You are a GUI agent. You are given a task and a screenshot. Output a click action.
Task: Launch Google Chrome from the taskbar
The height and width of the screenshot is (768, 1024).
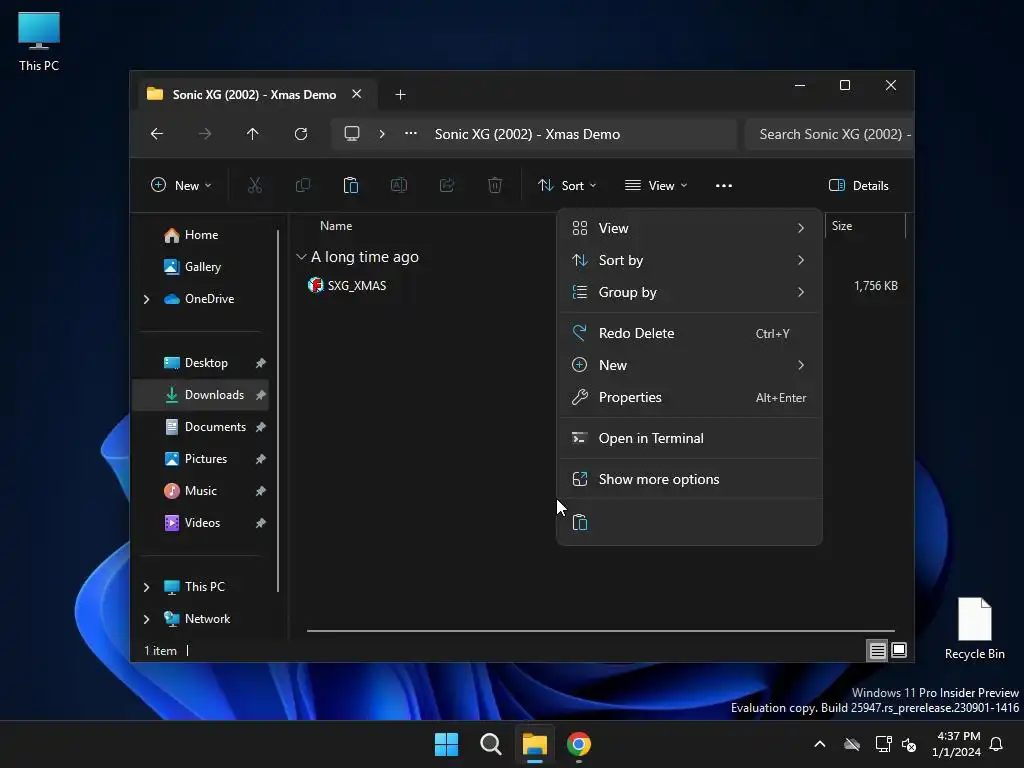click(579, 744)
